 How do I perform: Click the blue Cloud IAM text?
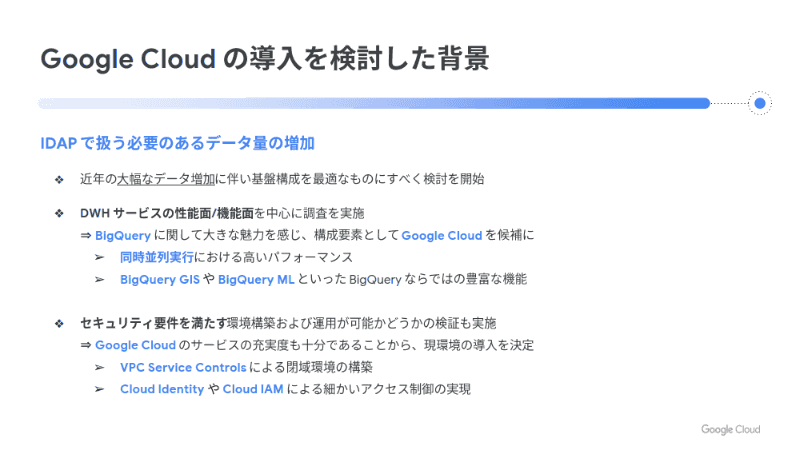252,389
